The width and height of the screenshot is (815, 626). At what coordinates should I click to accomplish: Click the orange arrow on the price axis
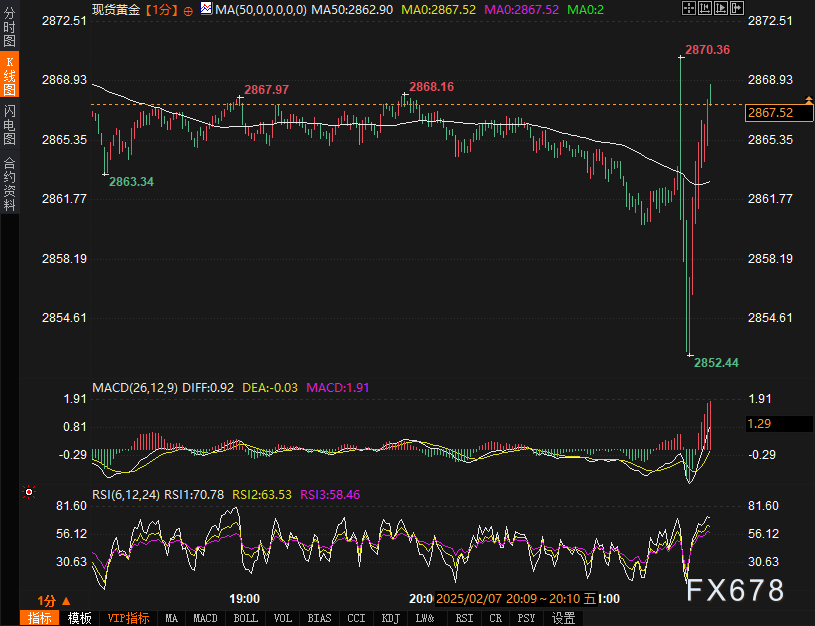point(808,99)
